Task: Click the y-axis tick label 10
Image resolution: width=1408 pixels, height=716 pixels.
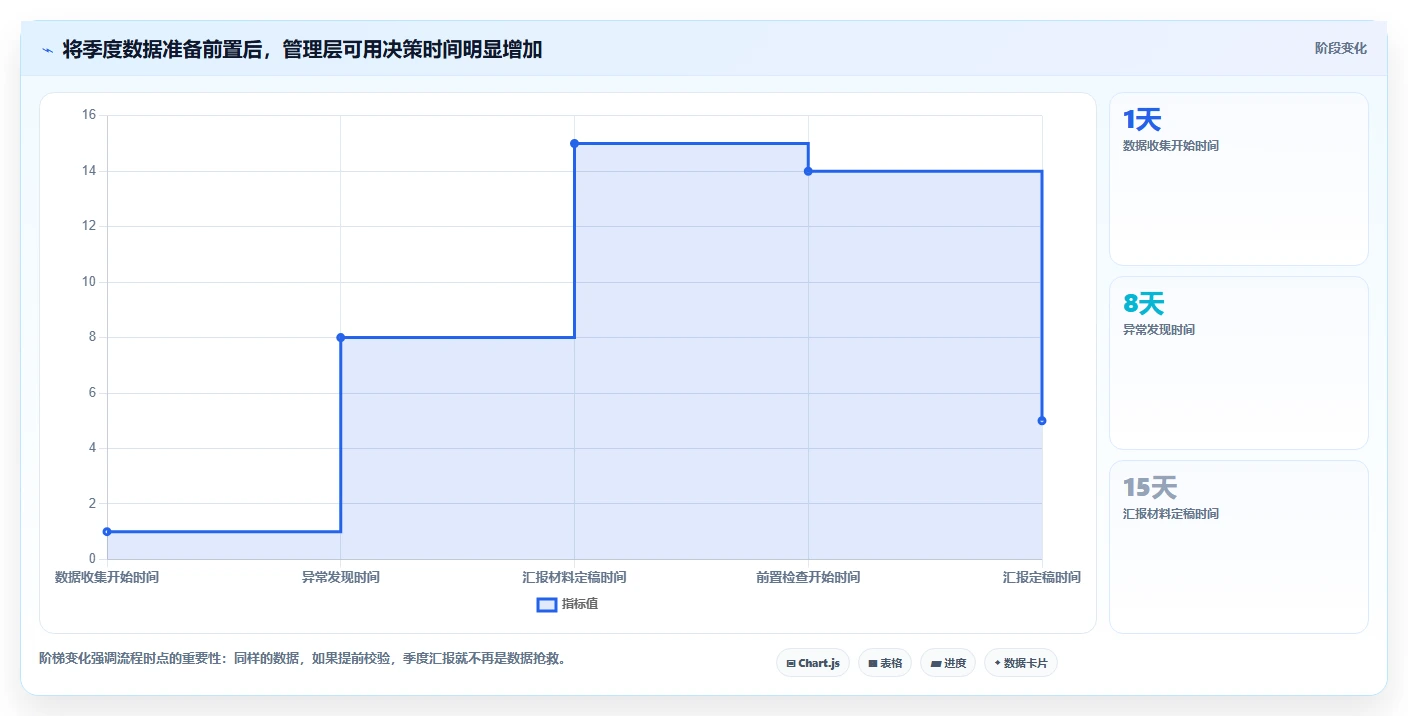Action: [88, 282]
